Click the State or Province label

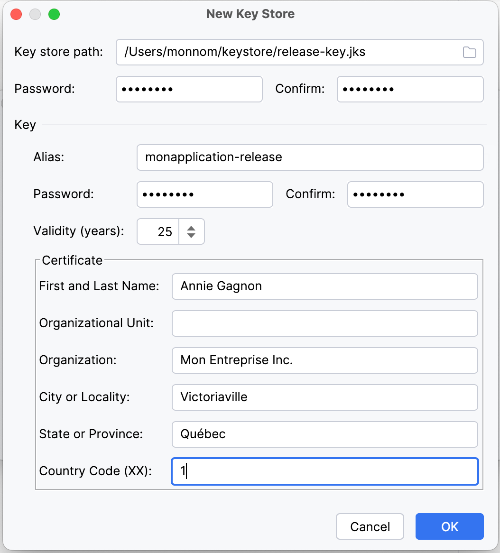click(x=91, y=434)
